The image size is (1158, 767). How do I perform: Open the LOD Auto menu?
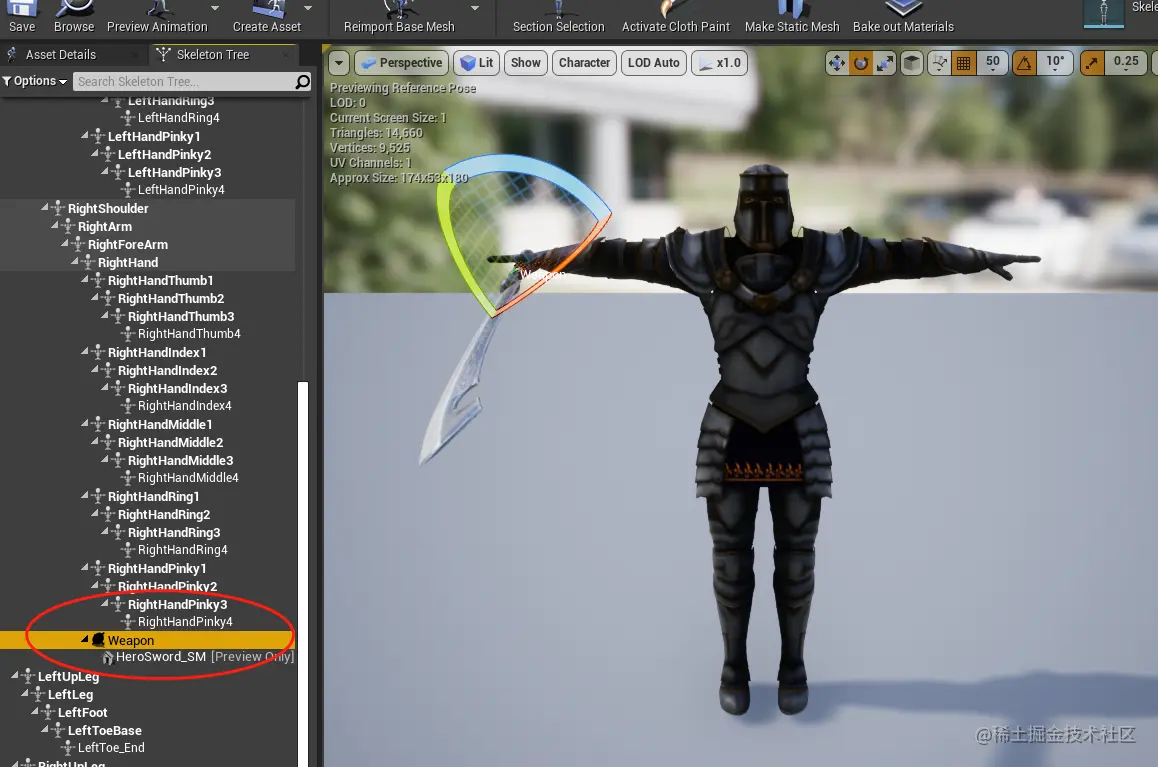pyautogui.click(x=654, y=63)
